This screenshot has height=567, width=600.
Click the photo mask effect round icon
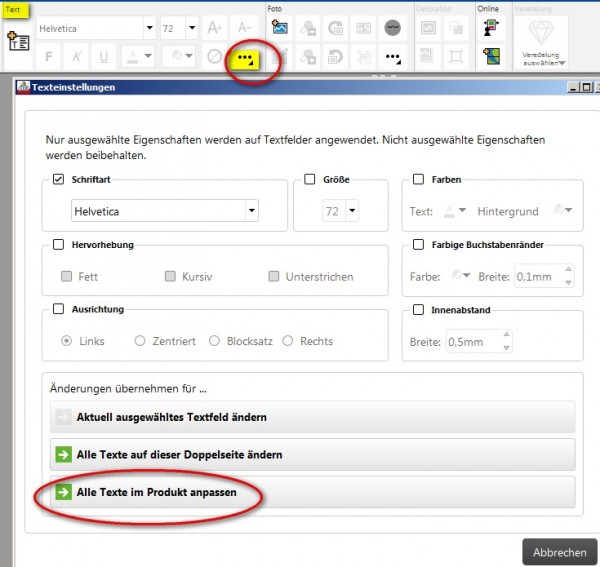(x=392, y=28)
